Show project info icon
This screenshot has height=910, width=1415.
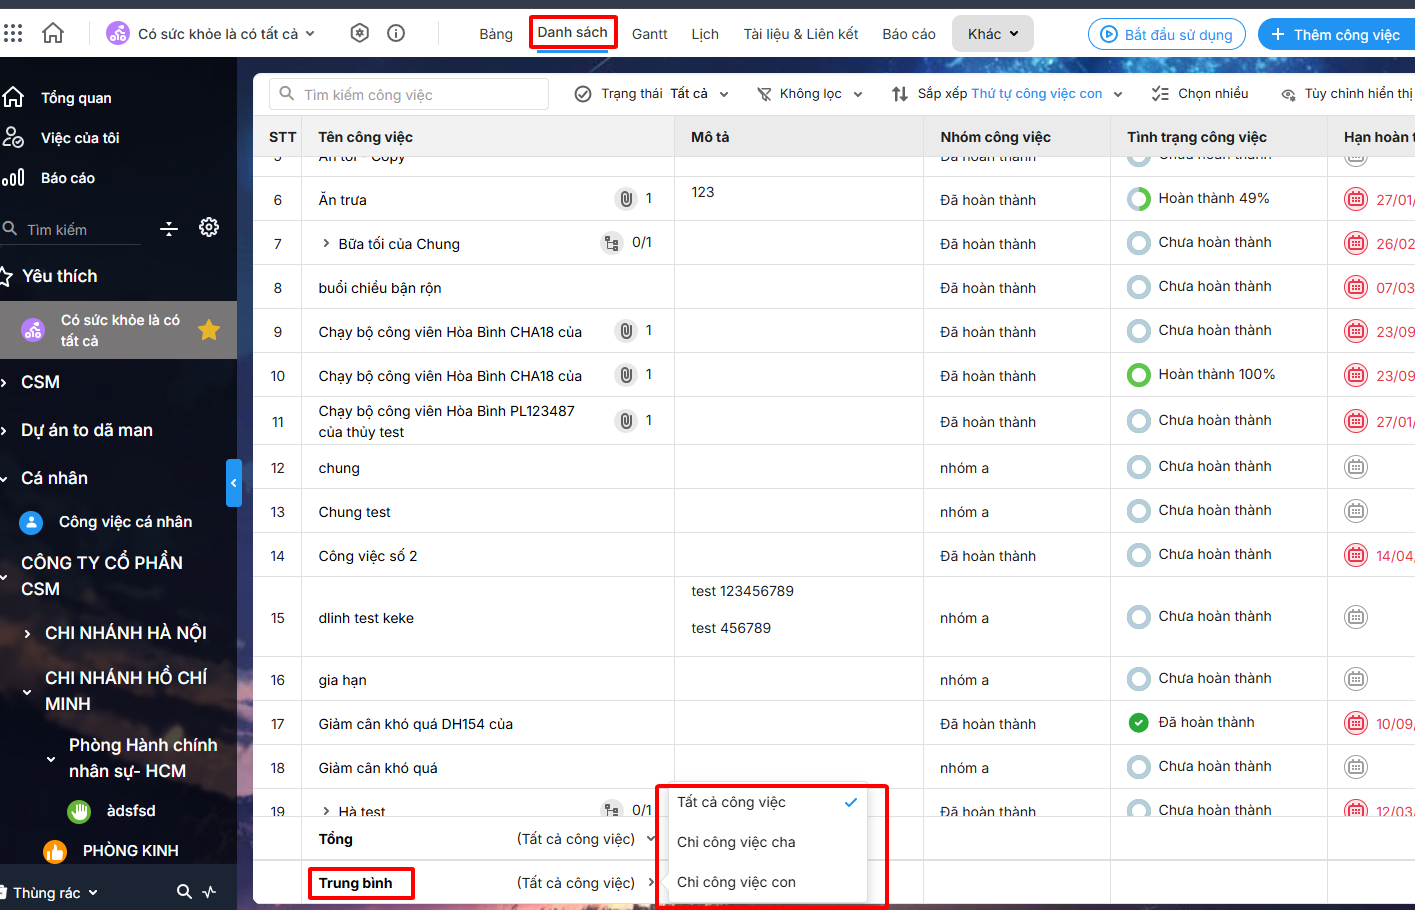coord(396,33)
